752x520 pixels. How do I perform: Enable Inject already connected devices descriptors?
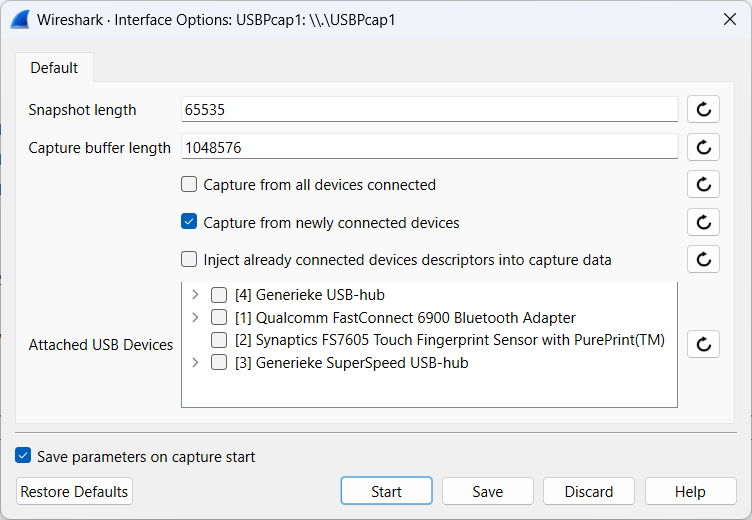point(189,260)
